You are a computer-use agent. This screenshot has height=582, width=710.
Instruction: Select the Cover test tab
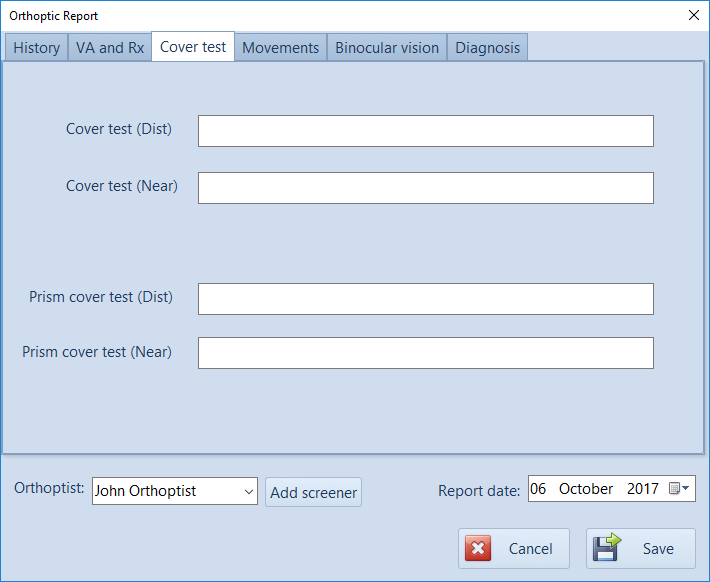(193, 47)
